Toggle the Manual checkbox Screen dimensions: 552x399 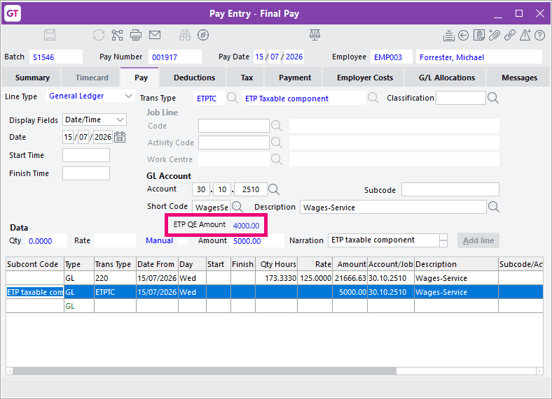pos(183,241)
